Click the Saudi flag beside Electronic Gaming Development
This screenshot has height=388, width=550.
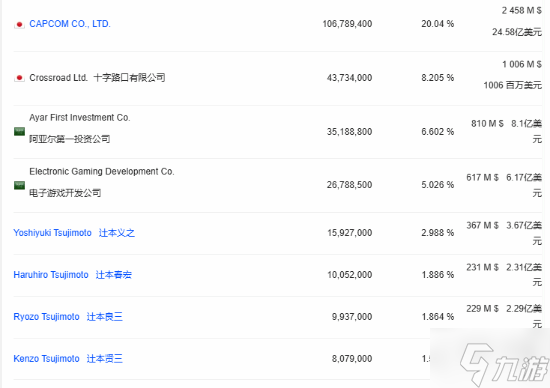(19, 185)
